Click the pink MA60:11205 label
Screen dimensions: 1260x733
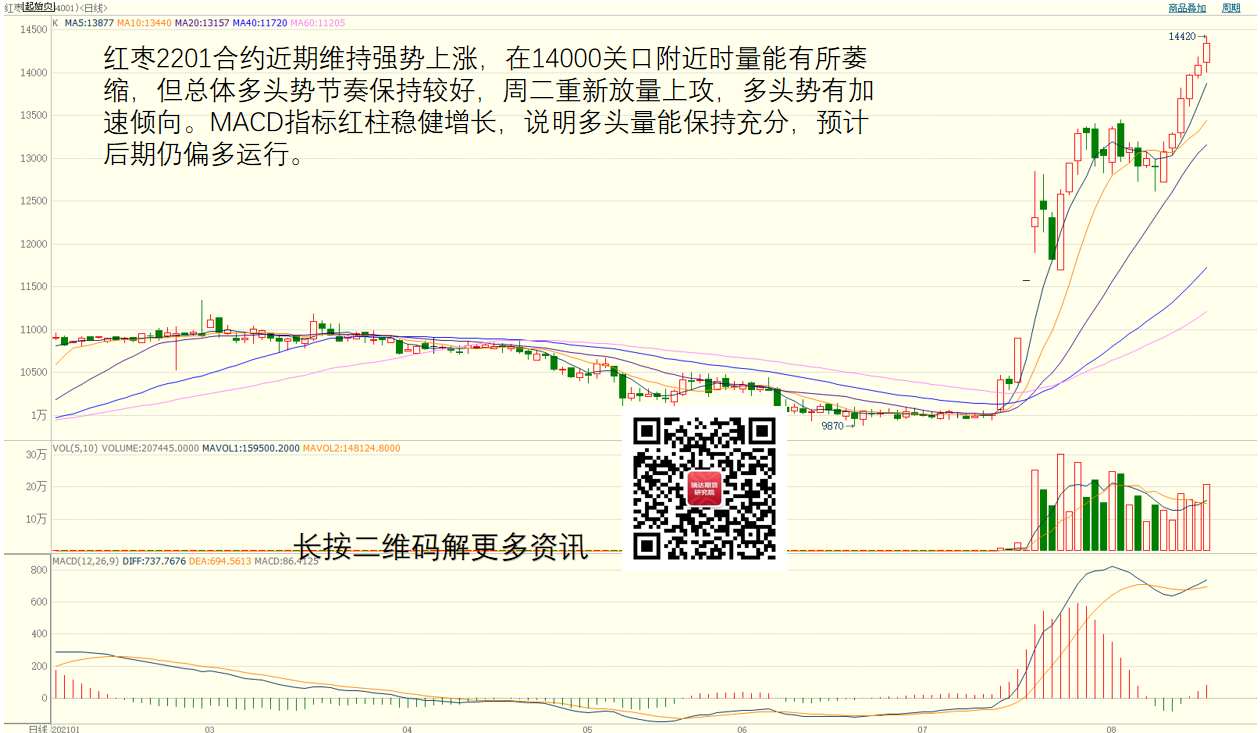(318, 22)
